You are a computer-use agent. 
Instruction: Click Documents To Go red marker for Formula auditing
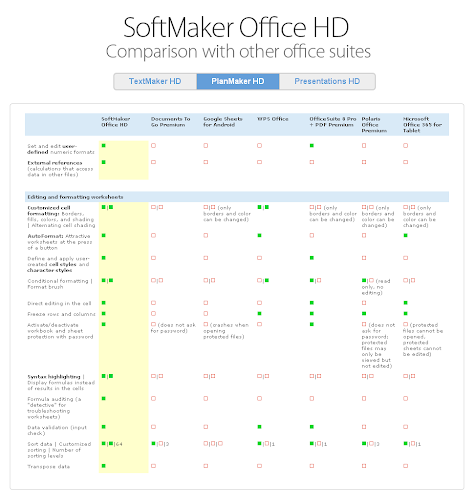(153, 398)
